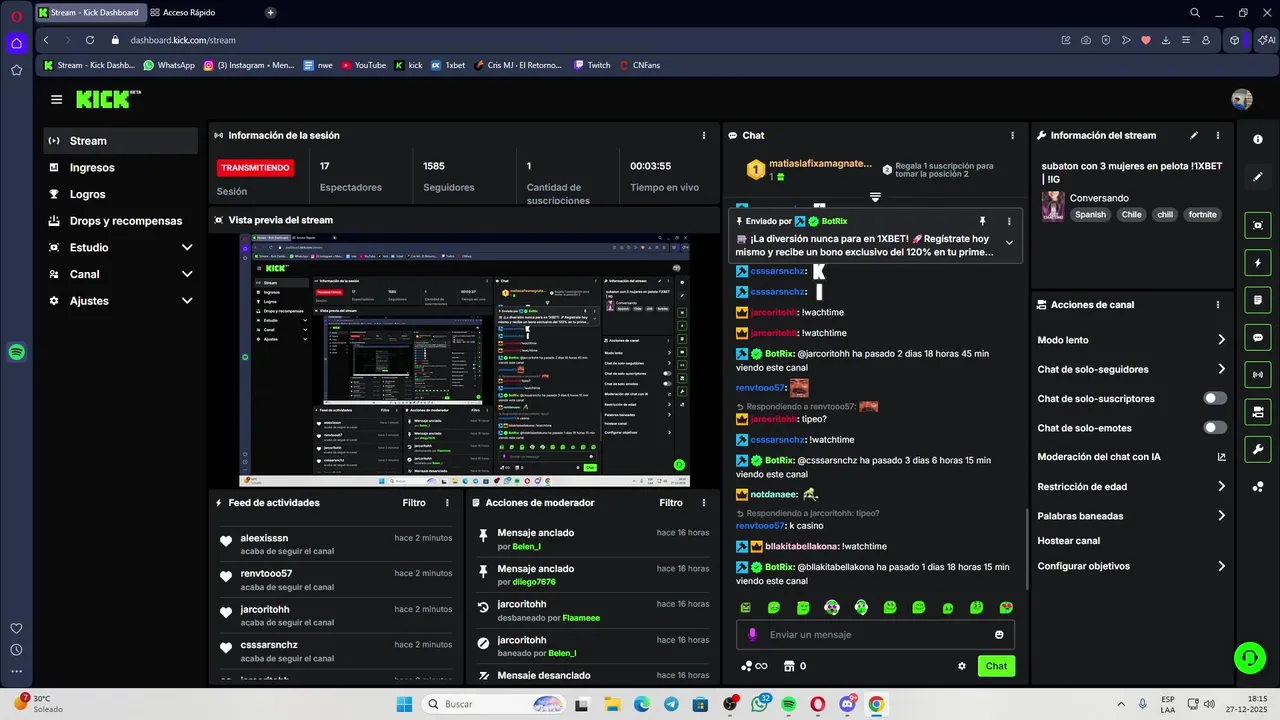
Task: Open Feed de actividades three-dot menu
Action: (x=447, y=503)
